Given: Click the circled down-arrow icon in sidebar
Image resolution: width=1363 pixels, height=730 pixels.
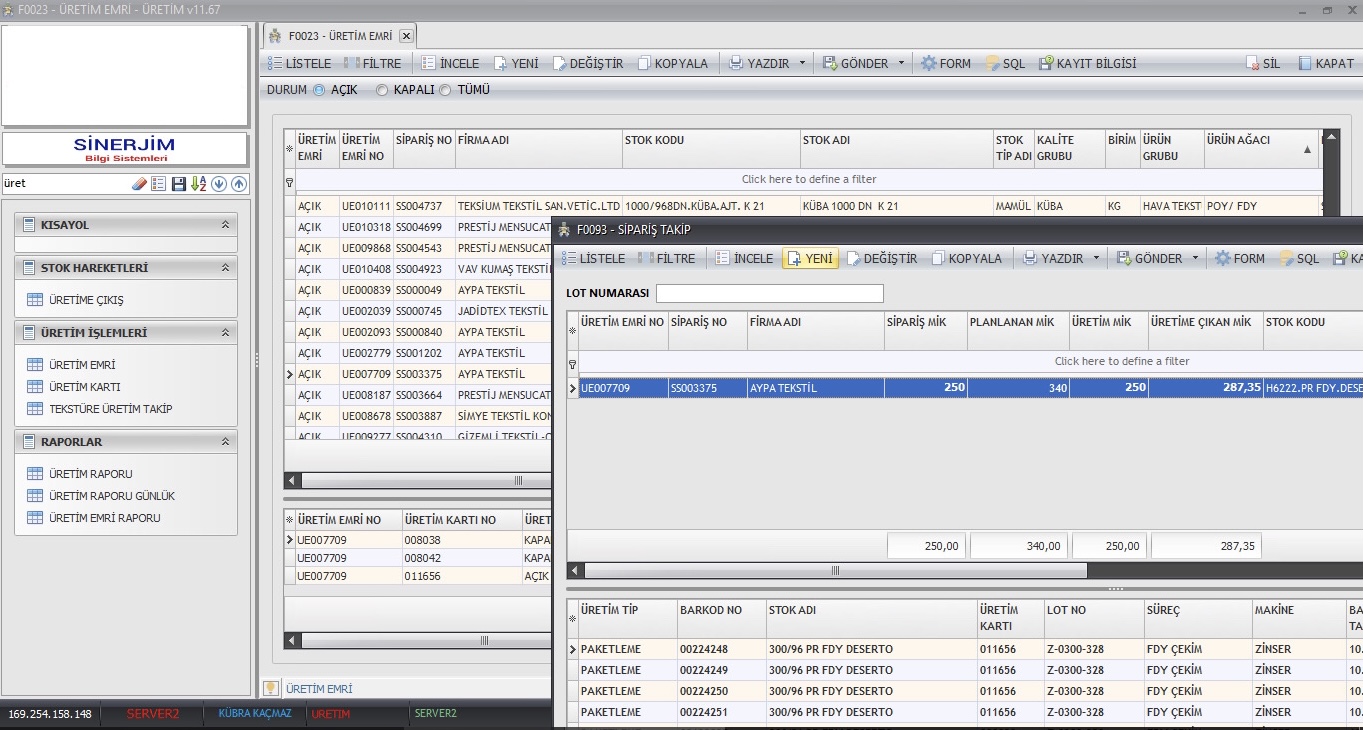Looking at the screenshot, I should pyautogui.click(x=219, y=184).
